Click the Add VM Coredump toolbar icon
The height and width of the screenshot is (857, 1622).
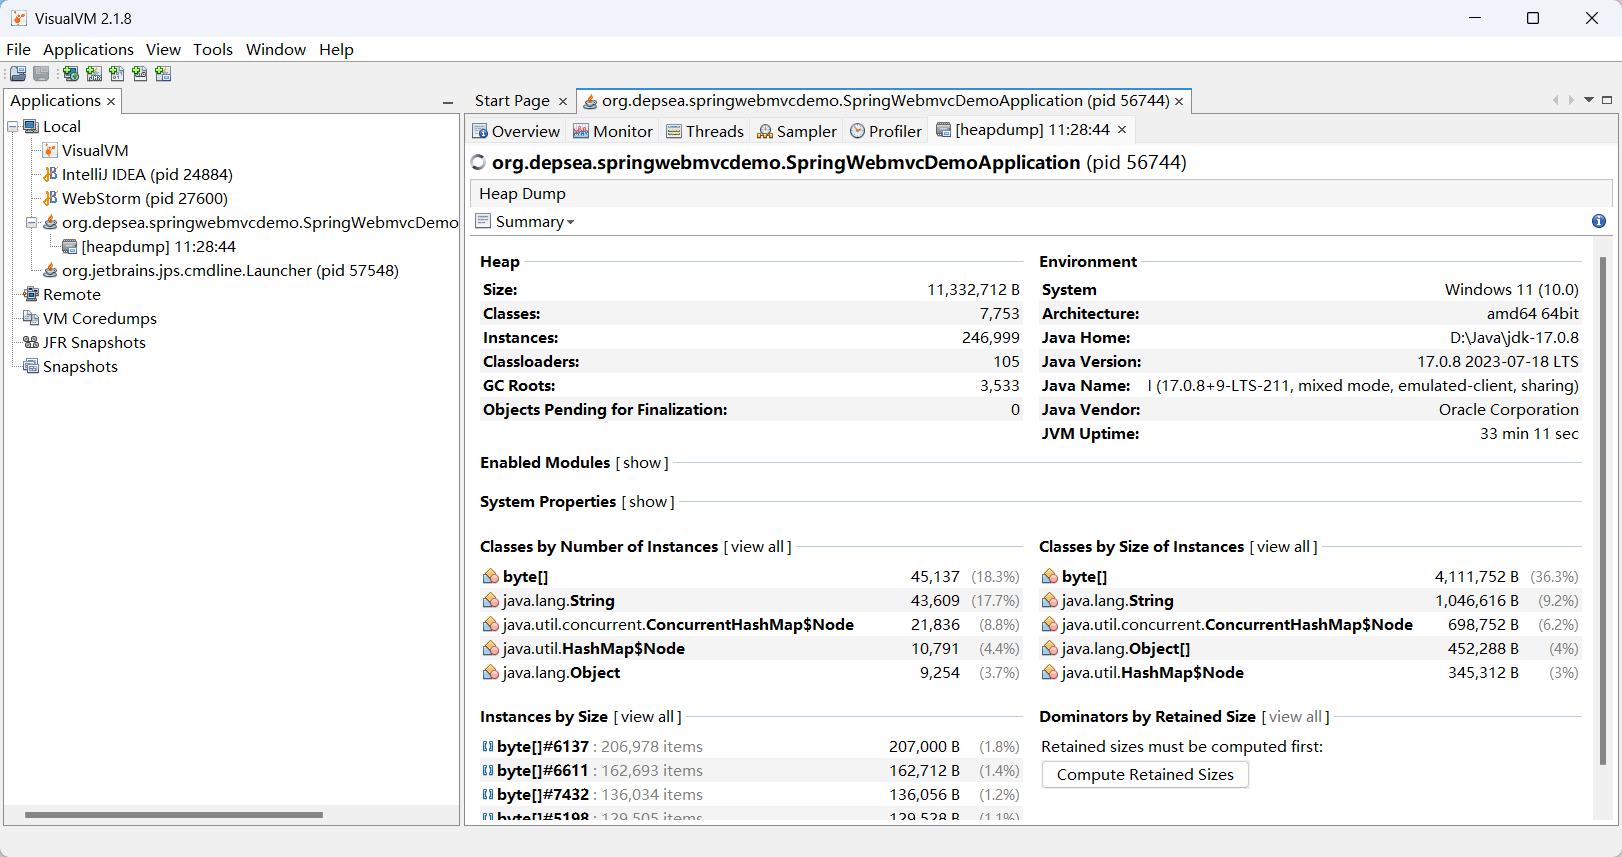[117, 74]
